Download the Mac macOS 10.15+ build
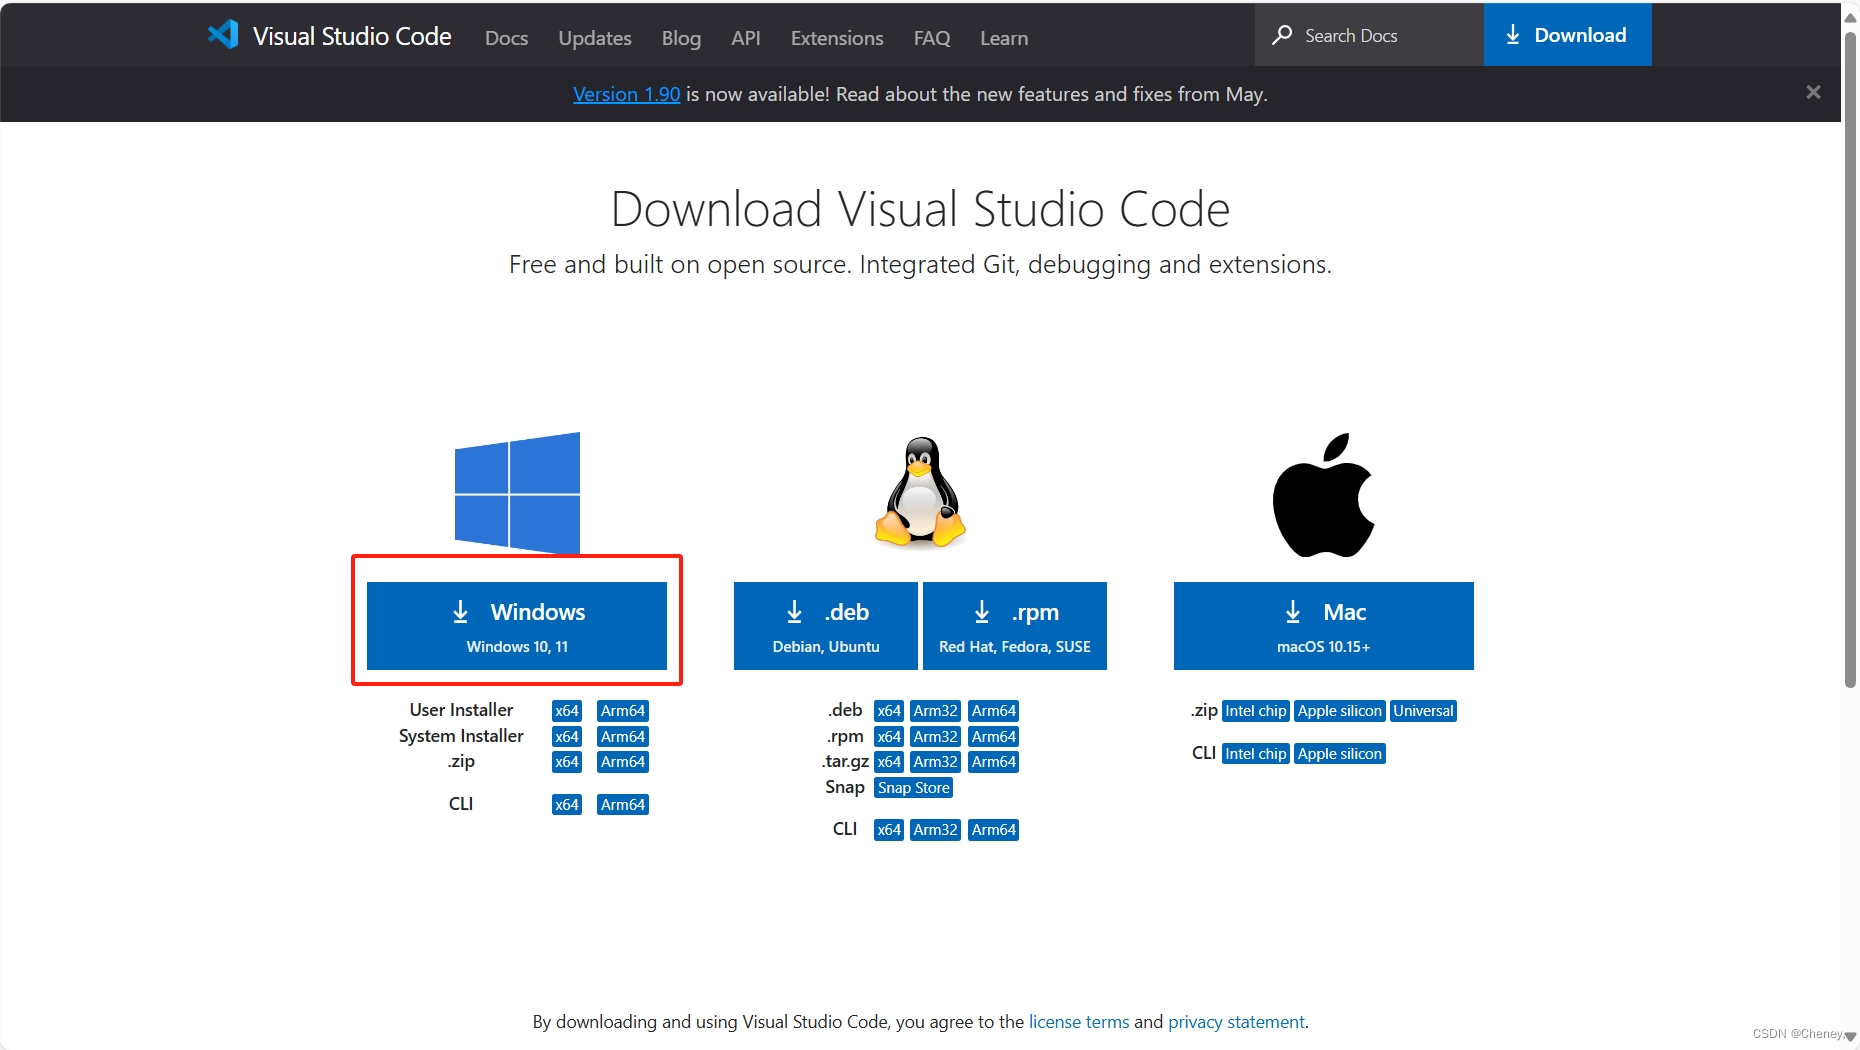 click(1324, 626)
